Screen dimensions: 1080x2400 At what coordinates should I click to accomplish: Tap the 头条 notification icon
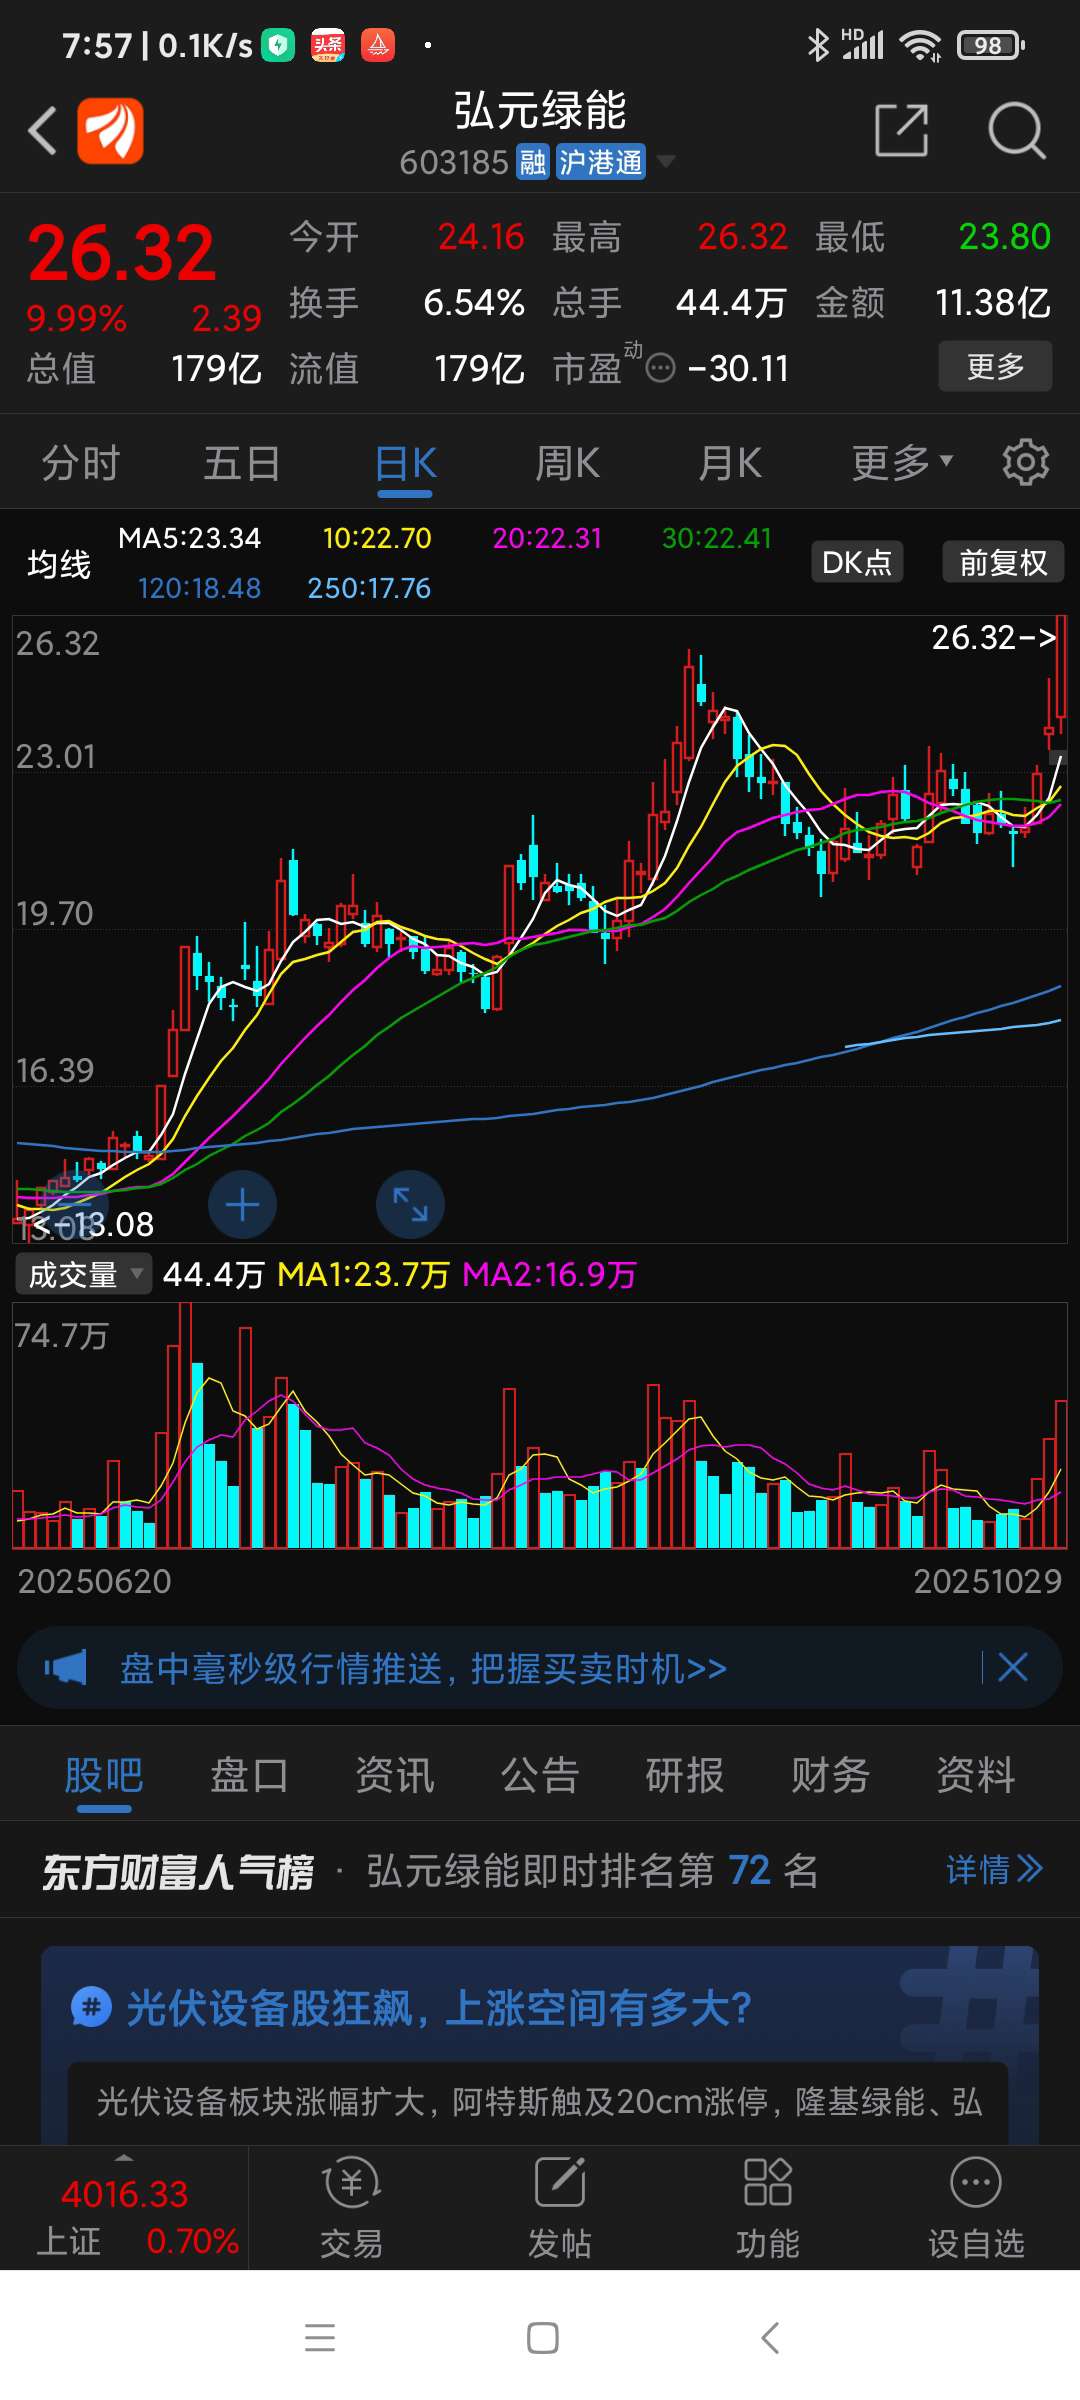pos(328,45)
